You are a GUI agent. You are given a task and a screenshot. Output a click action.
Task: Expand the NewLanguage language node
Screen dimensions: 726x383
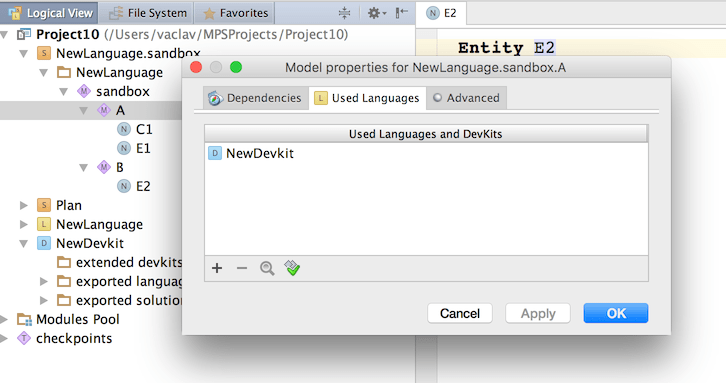(24, 224)
